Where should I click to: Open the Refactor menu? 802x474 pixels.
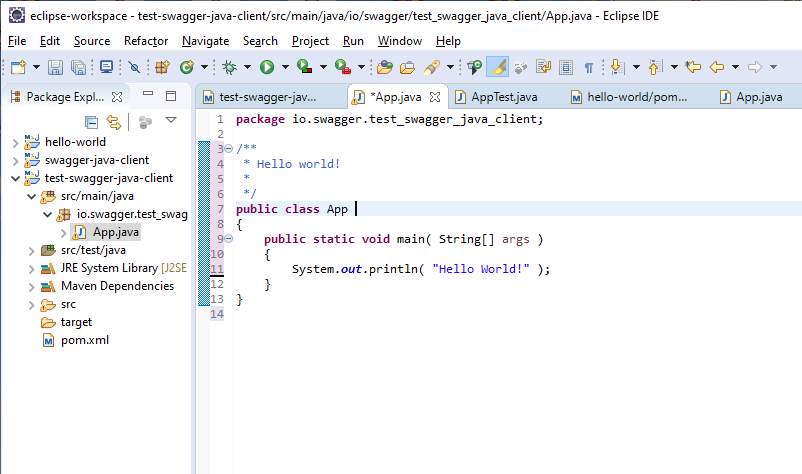pyautogui.click(x=146, y=41)
